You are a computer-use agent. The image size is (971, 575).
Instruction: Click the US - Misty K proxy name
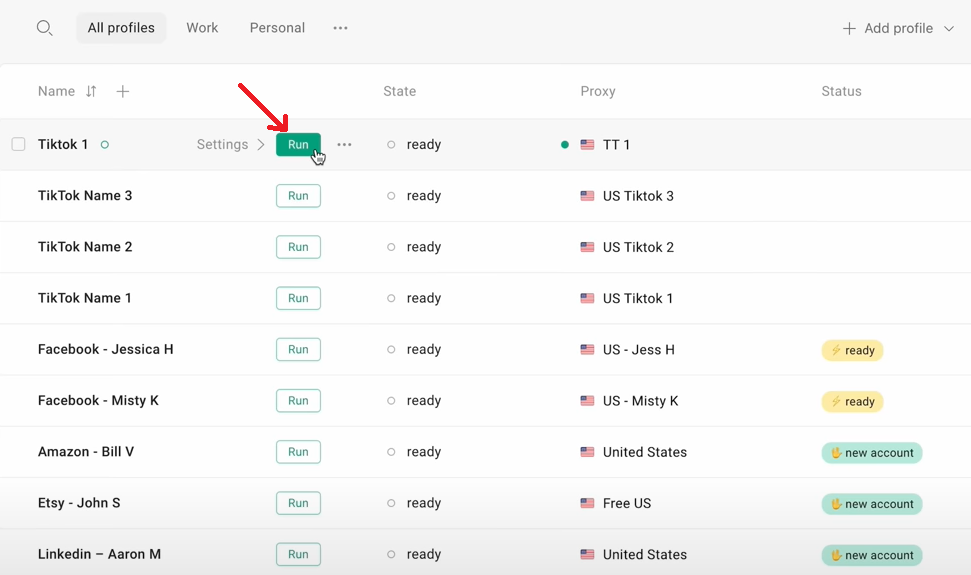click(640, 401)
